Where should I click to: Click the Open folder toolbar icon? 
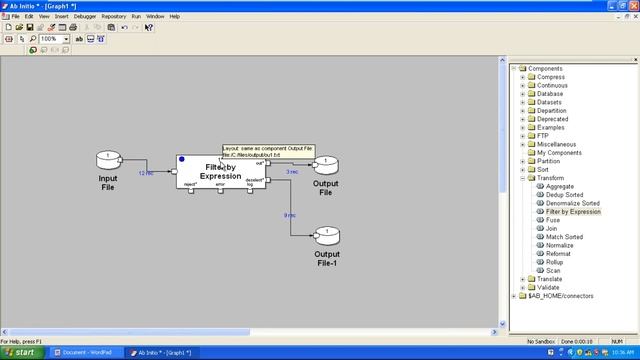click(19, 27)
